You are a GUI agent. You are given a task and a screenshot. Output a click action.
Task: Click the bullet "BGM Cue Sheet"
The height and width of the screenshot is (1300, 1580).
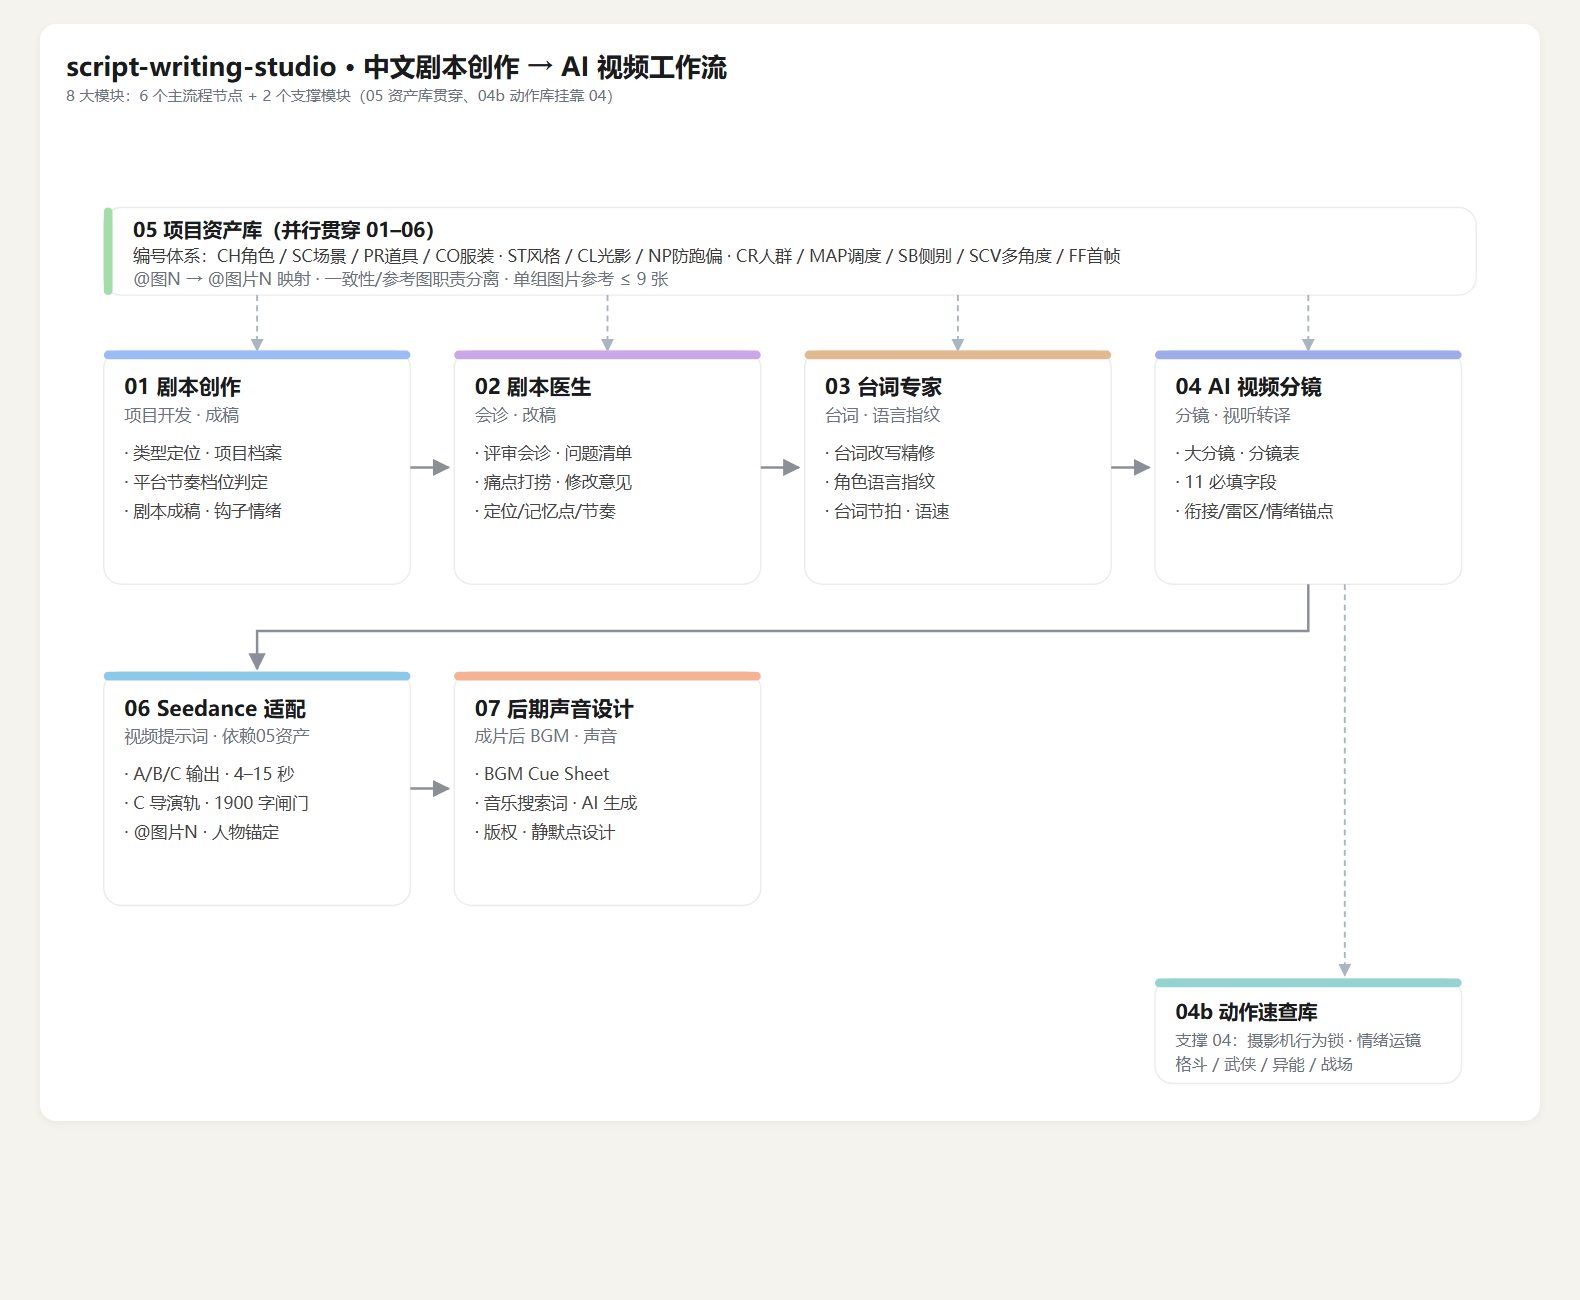542,774
